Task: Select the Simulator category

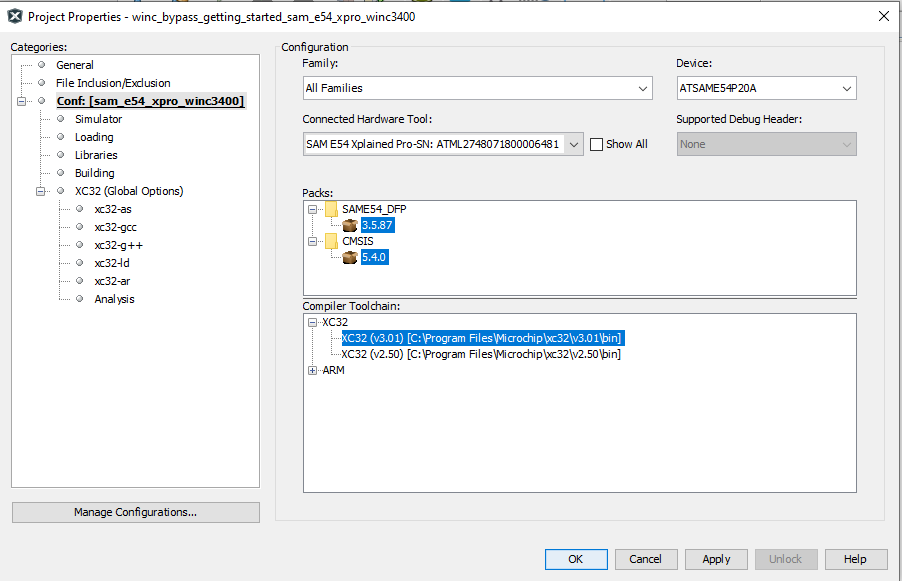Action: click(98, 119)
